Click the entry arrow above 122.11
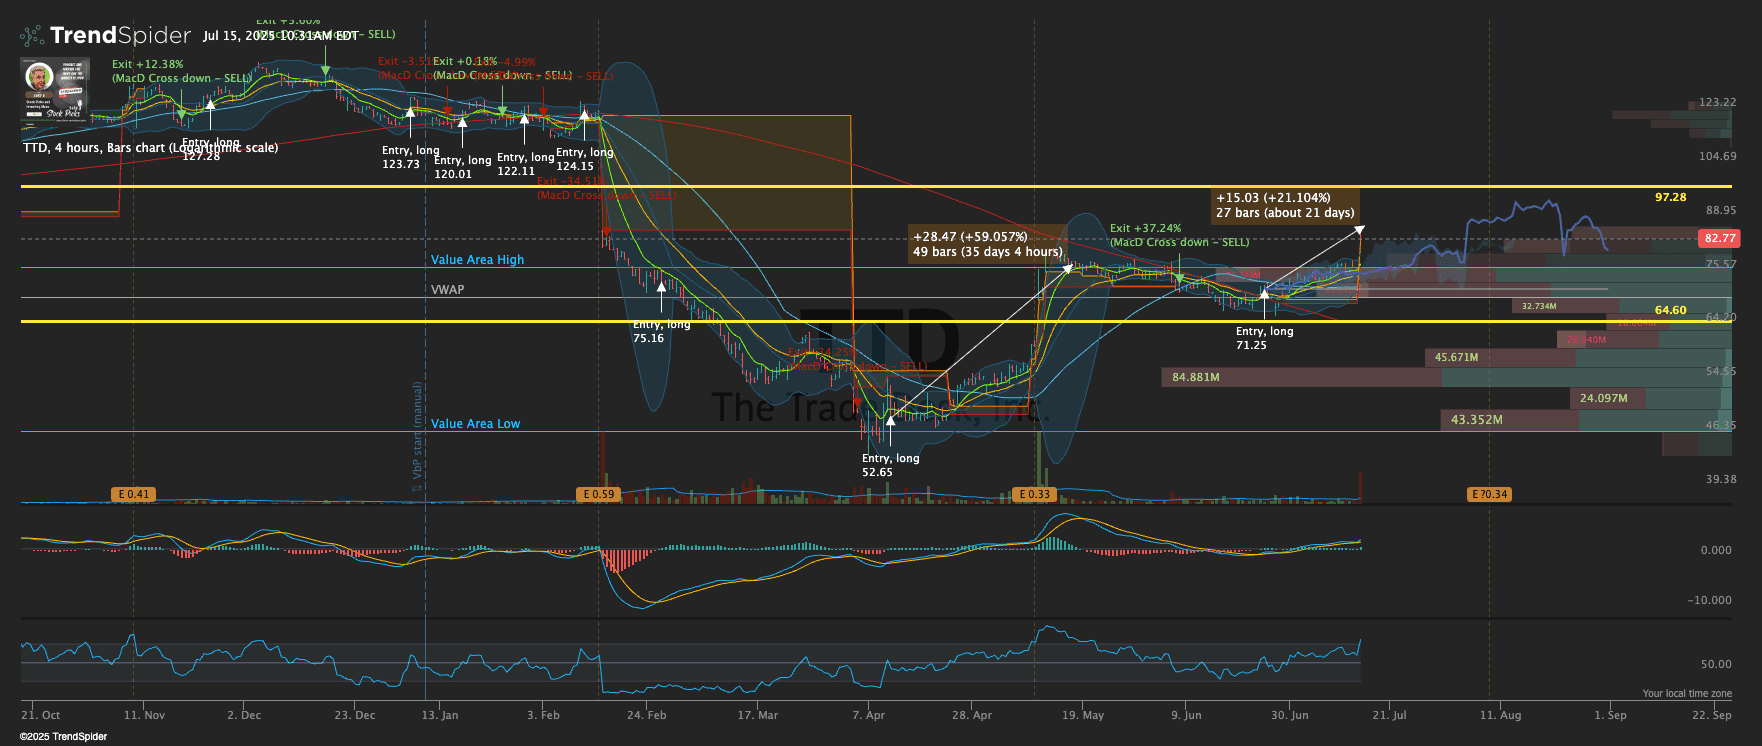 coord(524,119)
